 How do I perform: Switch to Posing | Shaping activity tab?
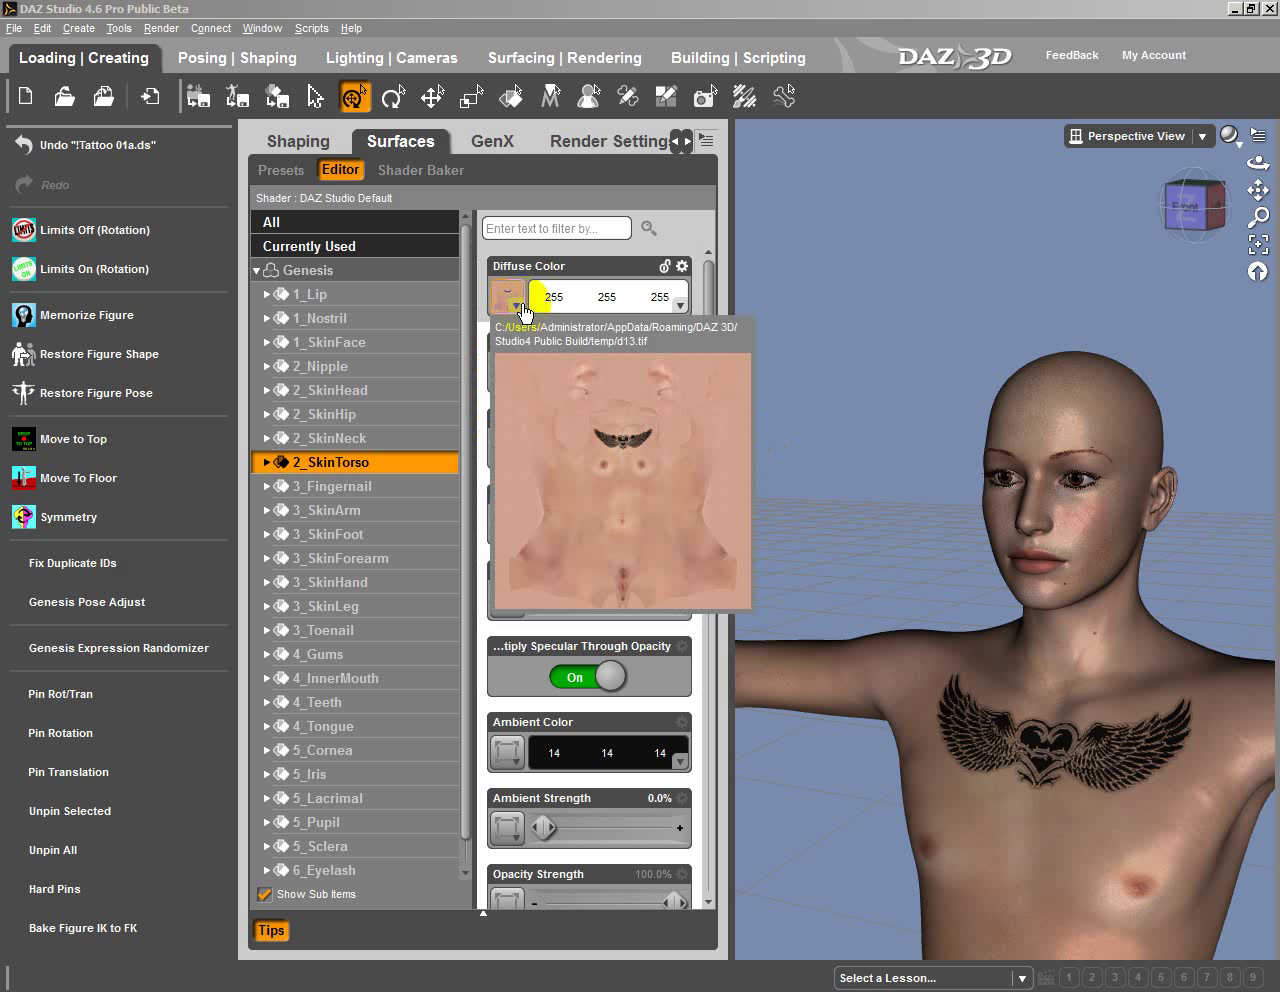[x=237, y=58]
